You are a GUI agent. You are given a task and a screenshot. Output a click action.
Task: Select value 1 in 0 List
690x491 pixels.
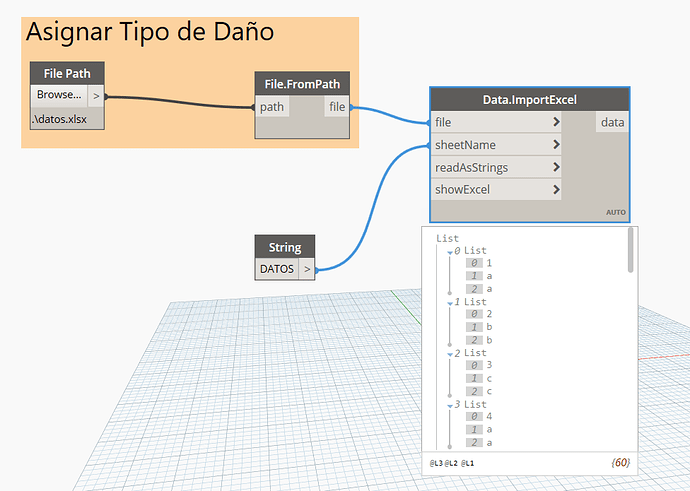click(x=489, y=263)
